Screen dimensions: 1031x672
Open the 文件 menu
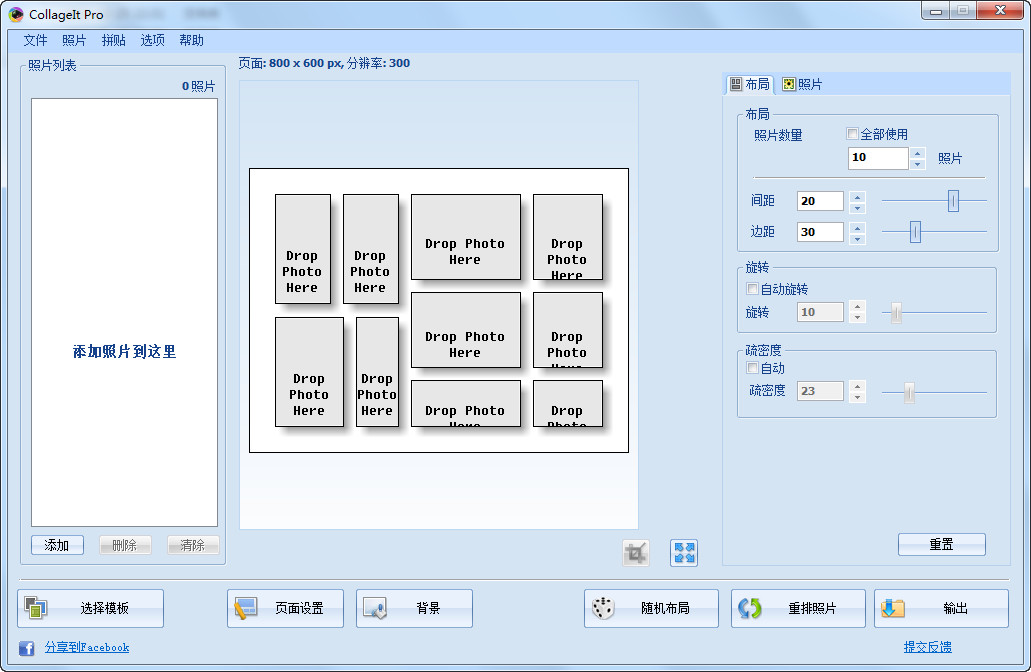pyautogui.click(x=36, y=40)
